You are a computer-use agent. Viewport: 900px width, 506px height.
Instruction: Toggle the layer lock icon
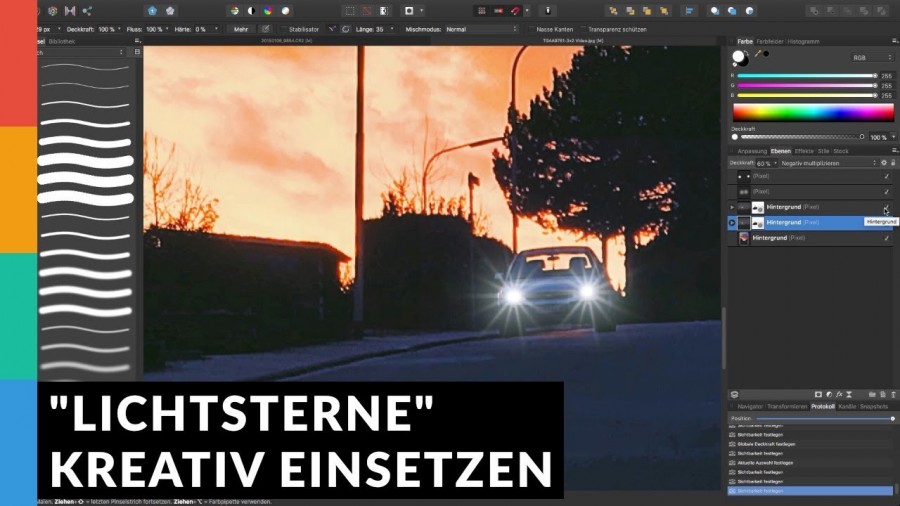[x=893, y=163]
